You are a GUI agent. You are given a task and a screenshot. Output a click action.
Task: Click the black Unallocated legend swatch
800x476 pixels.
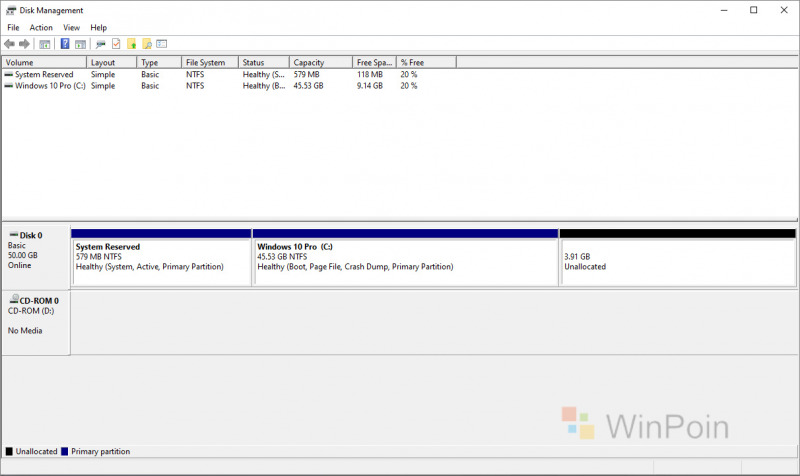pyautogui.click(x=9, y=452)
